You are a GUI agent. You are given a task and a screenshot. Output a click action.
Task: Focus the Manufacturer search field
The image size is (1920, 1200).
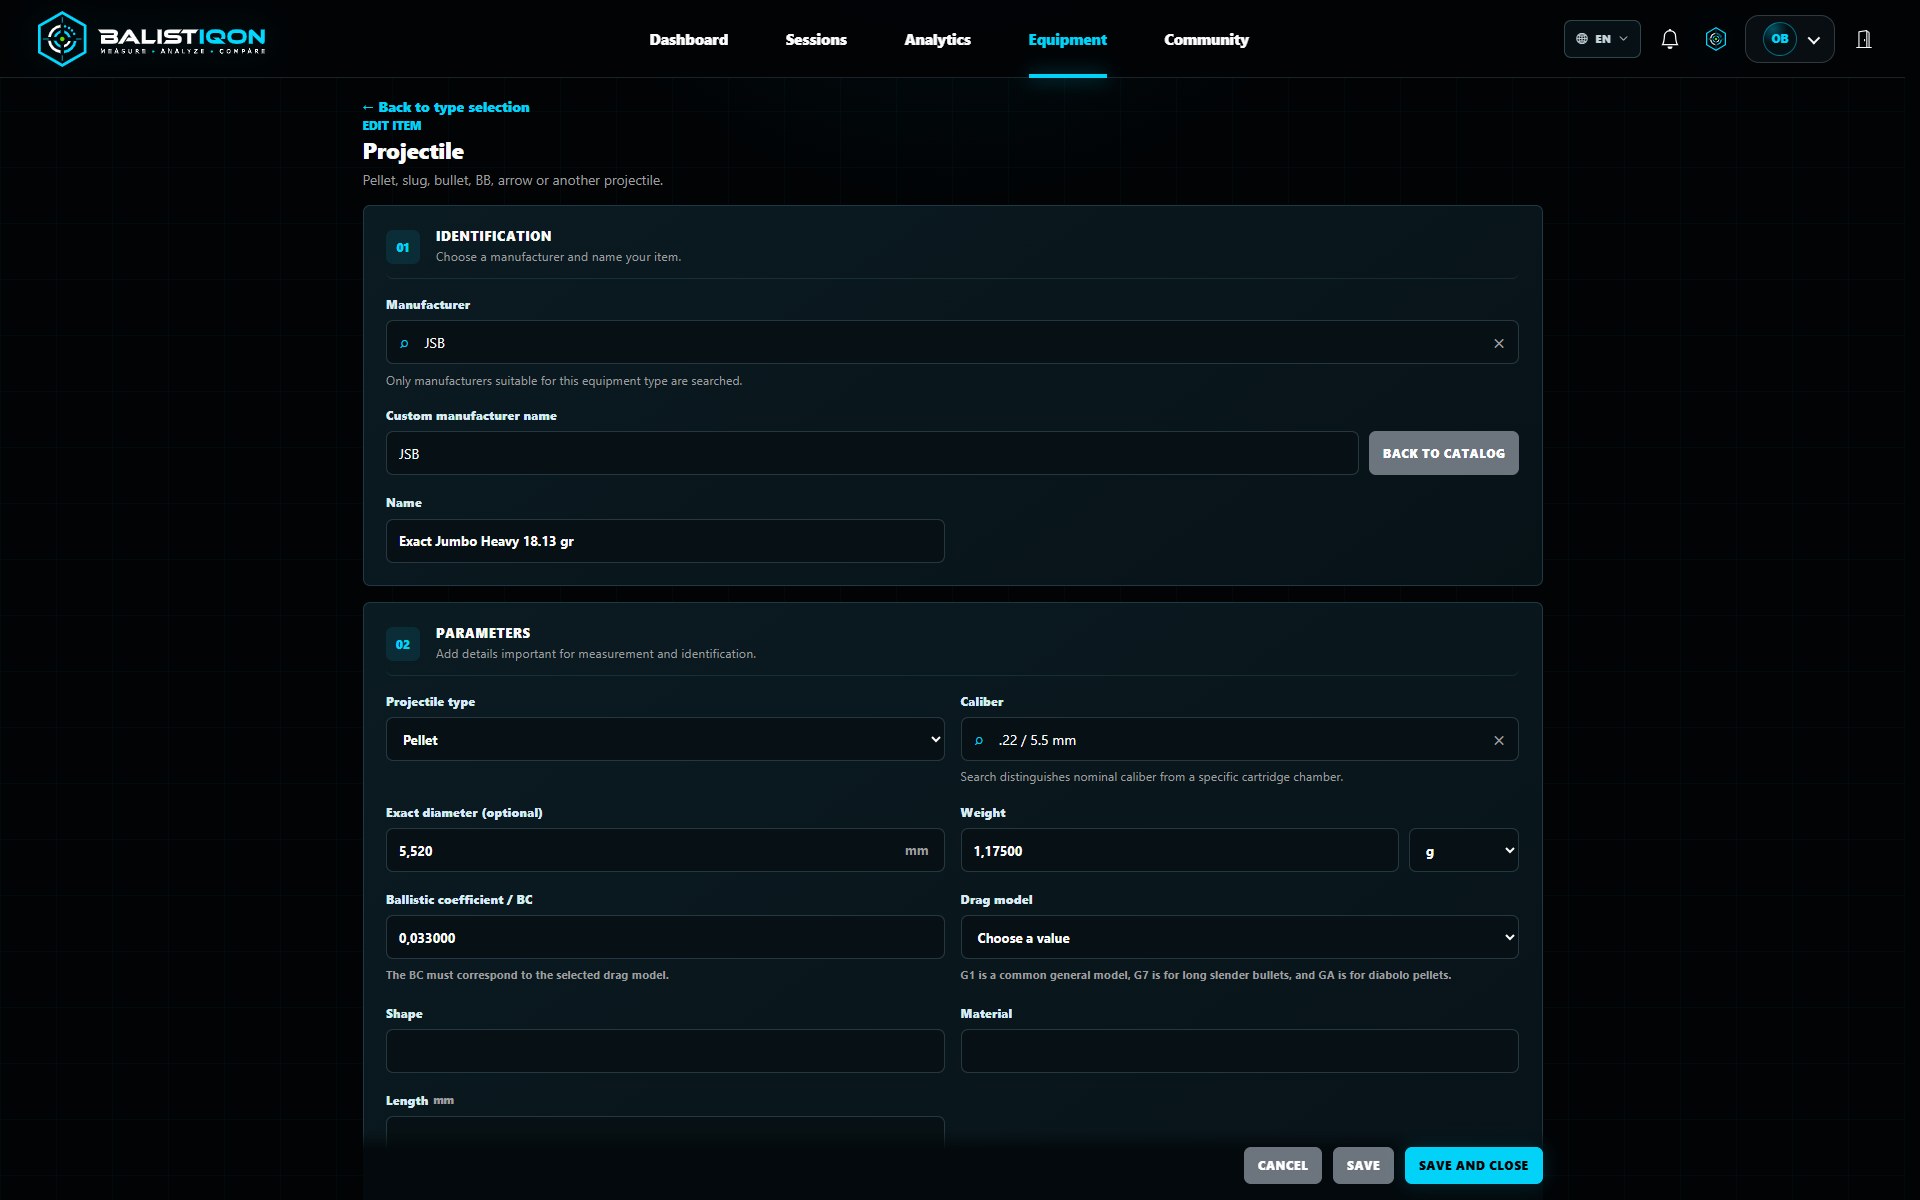point(952,342)
